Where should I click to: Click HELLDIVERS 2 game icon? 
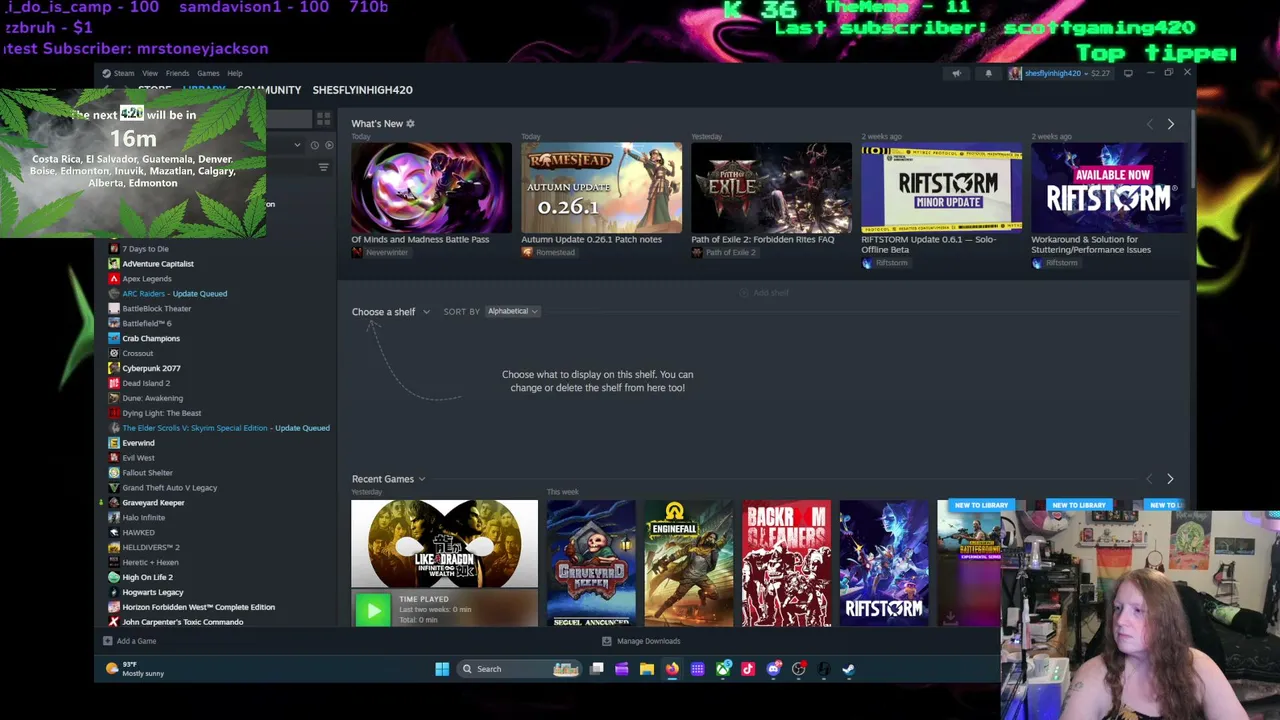point(114,548)
